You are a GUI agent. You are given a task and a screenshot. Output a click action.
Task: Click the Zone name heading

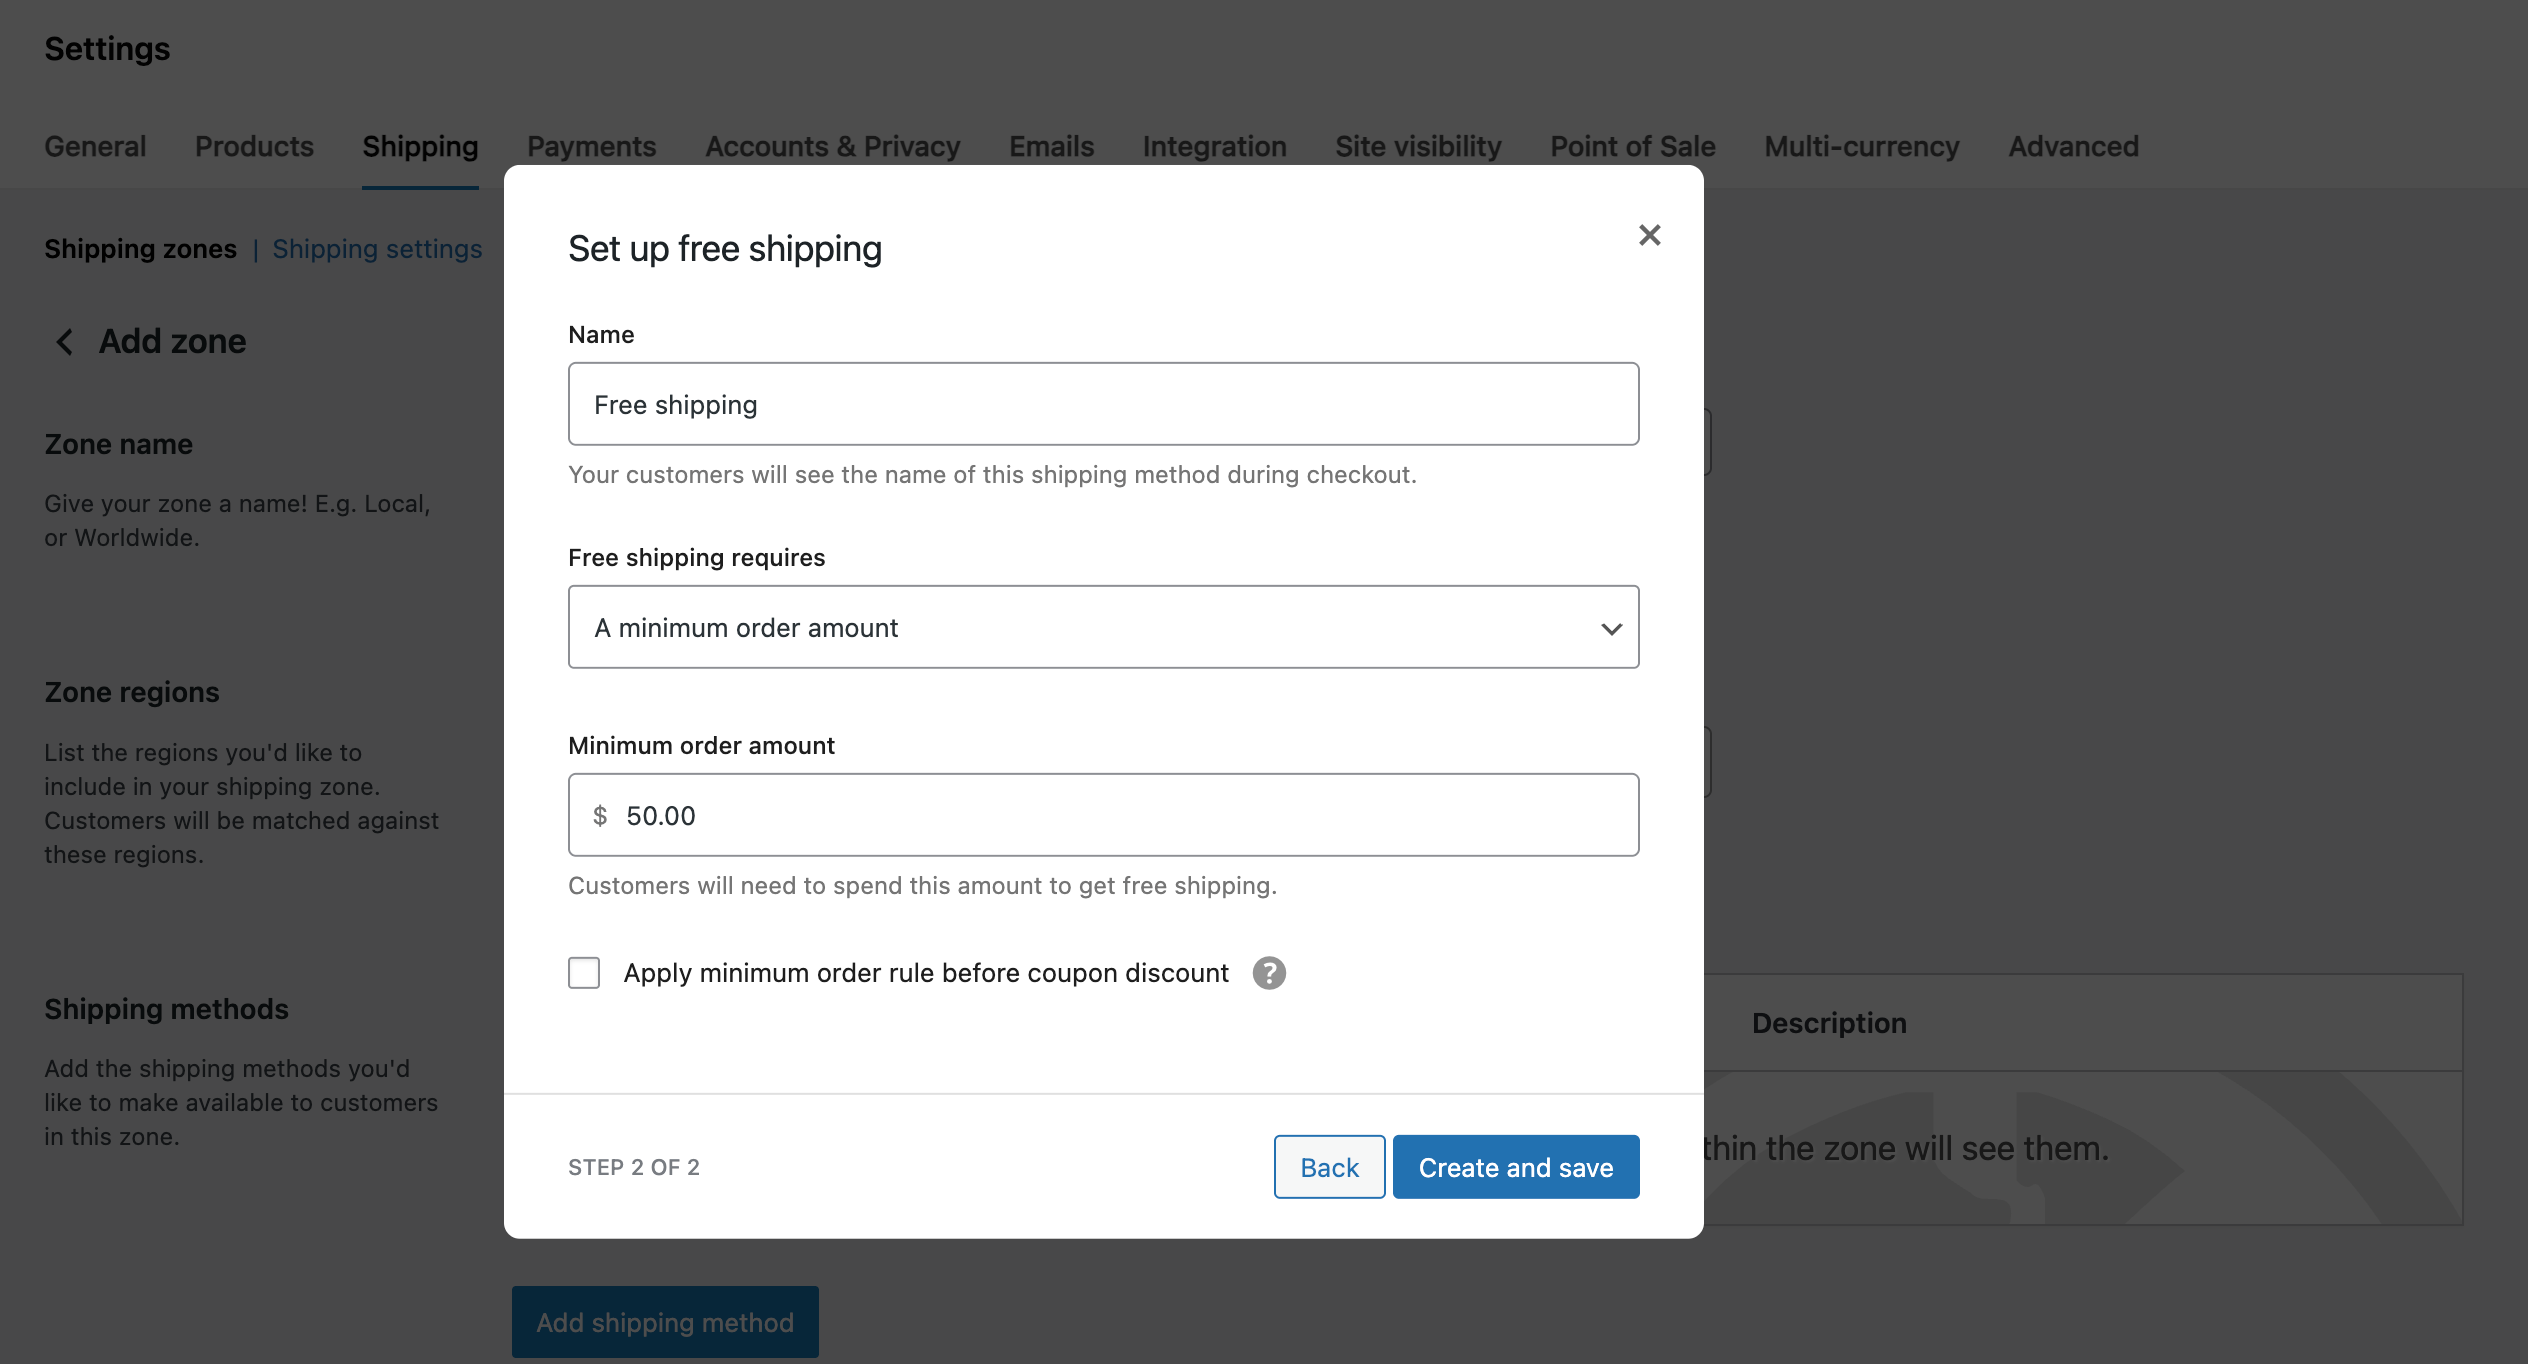118,444
